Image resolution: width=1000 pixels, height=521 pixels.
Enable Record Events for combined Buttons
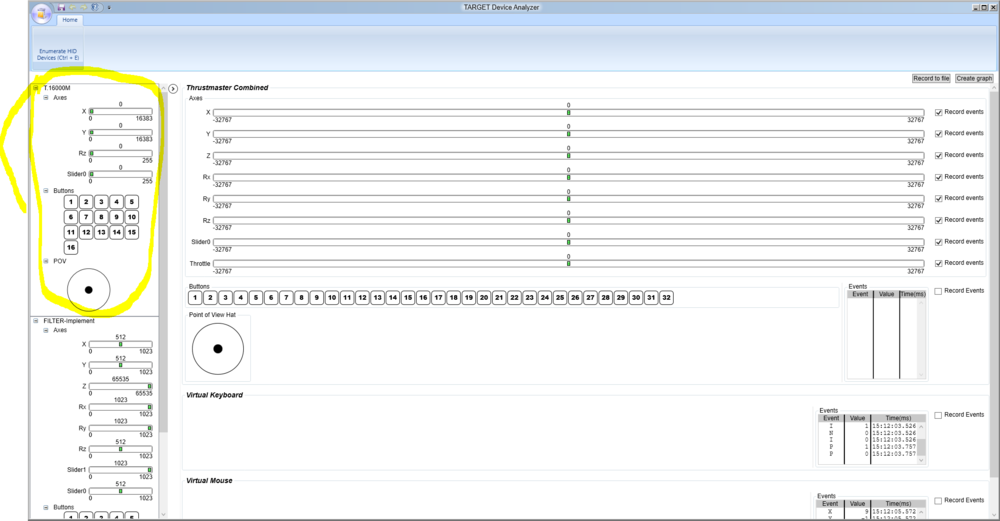(x=938, y=291)
